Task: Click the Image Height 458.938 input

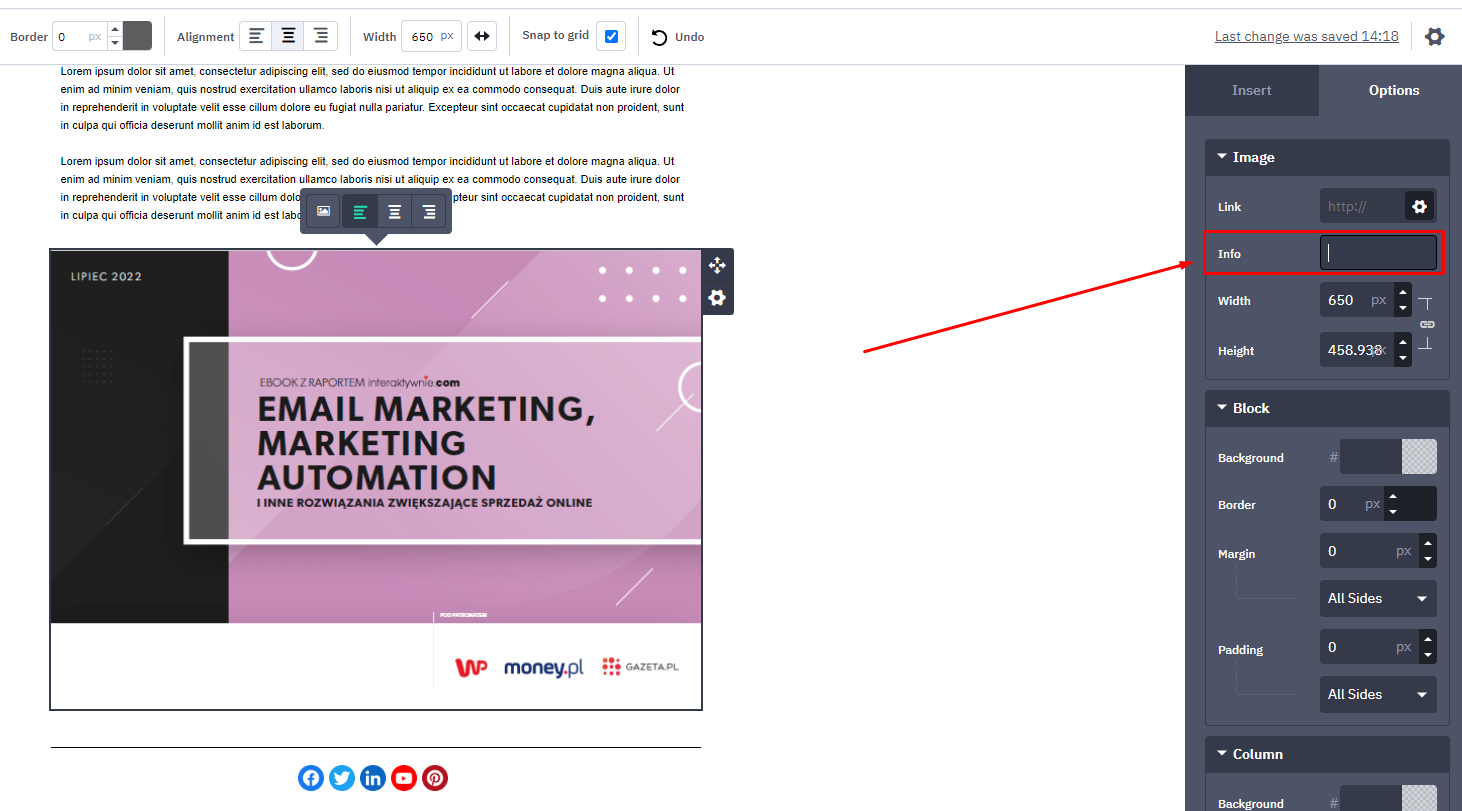Action: click(1357, 350)
